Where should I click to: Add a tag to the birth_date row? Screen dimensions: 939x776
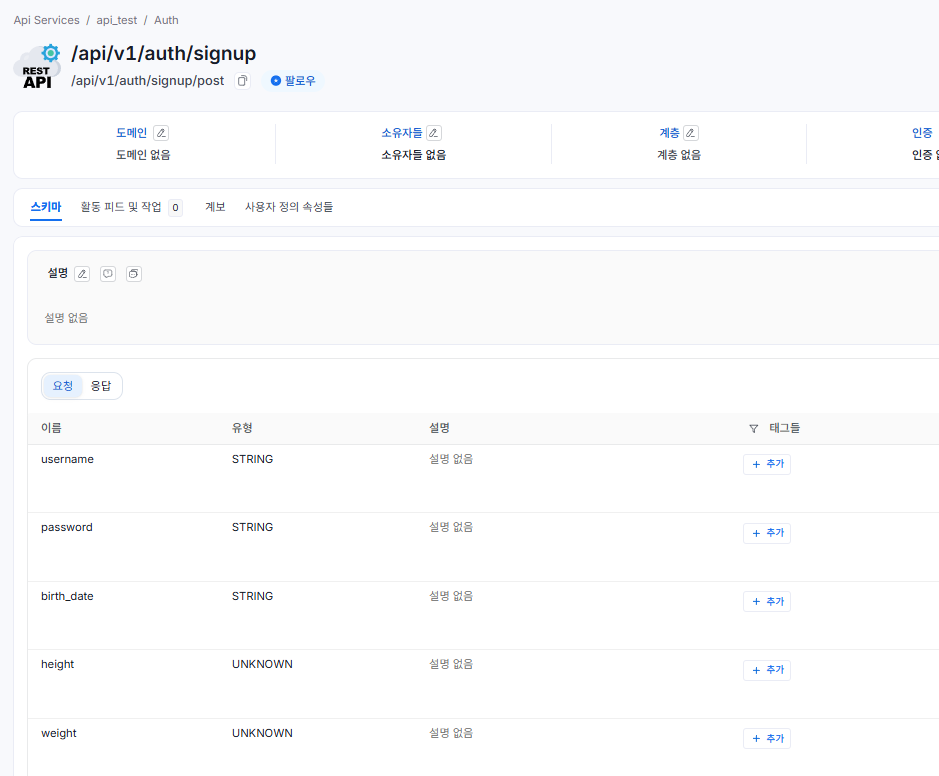point(767,601)
